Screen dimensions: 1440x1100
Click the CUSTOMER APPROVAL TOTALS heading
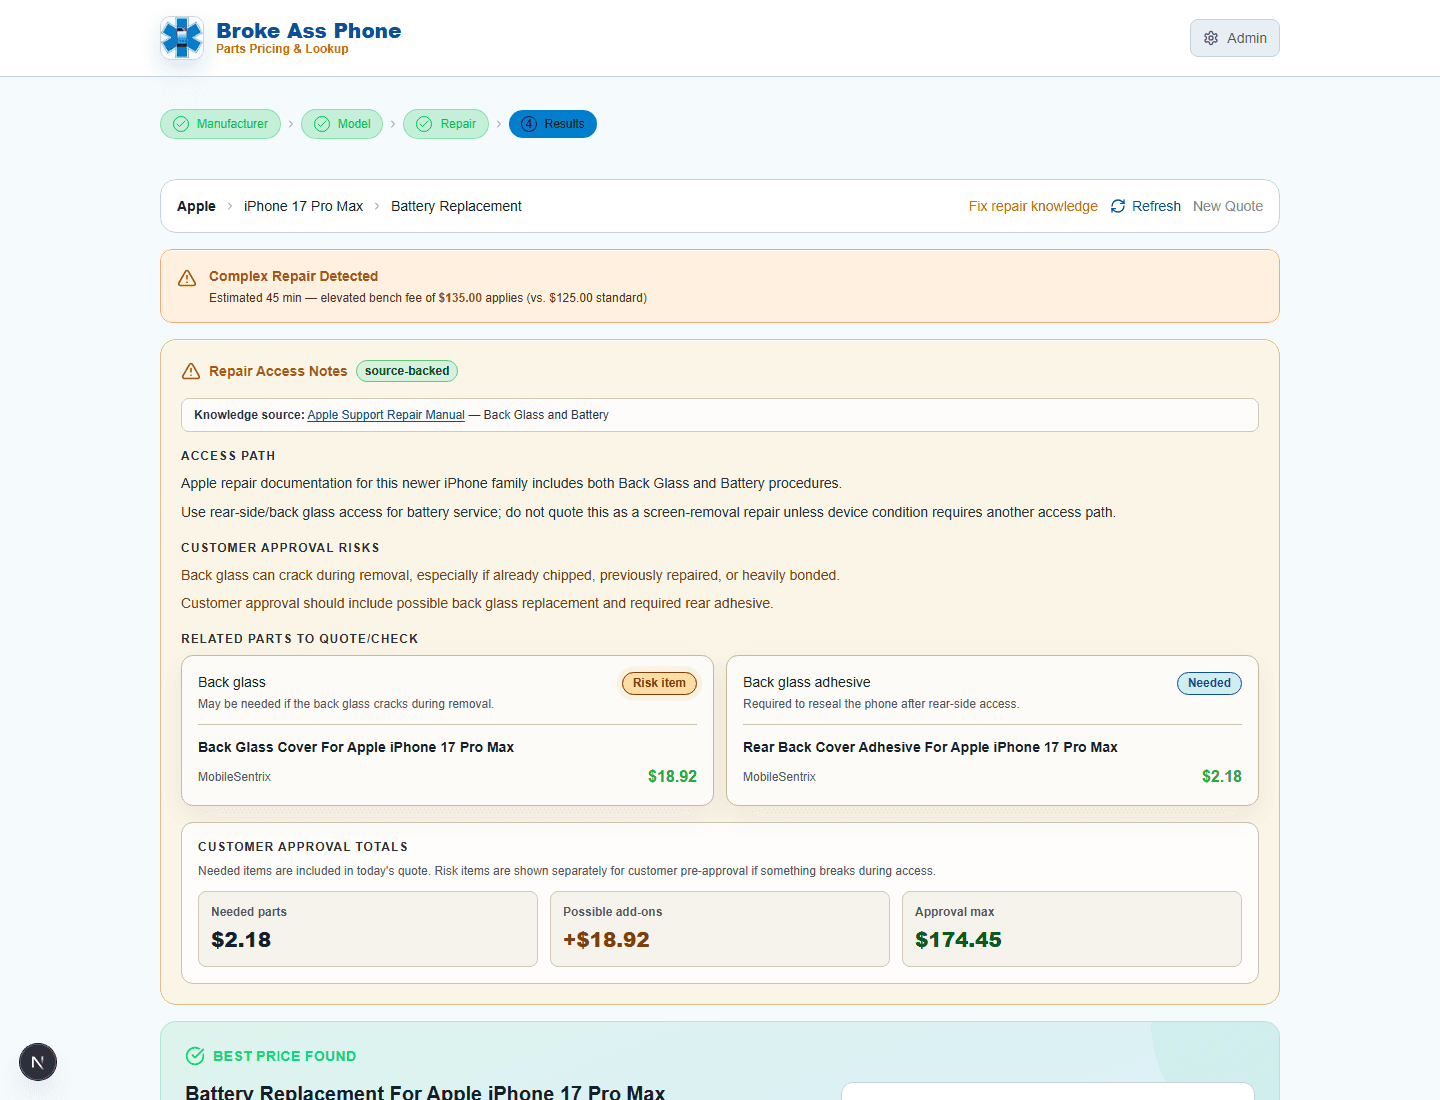coord(303,847)
